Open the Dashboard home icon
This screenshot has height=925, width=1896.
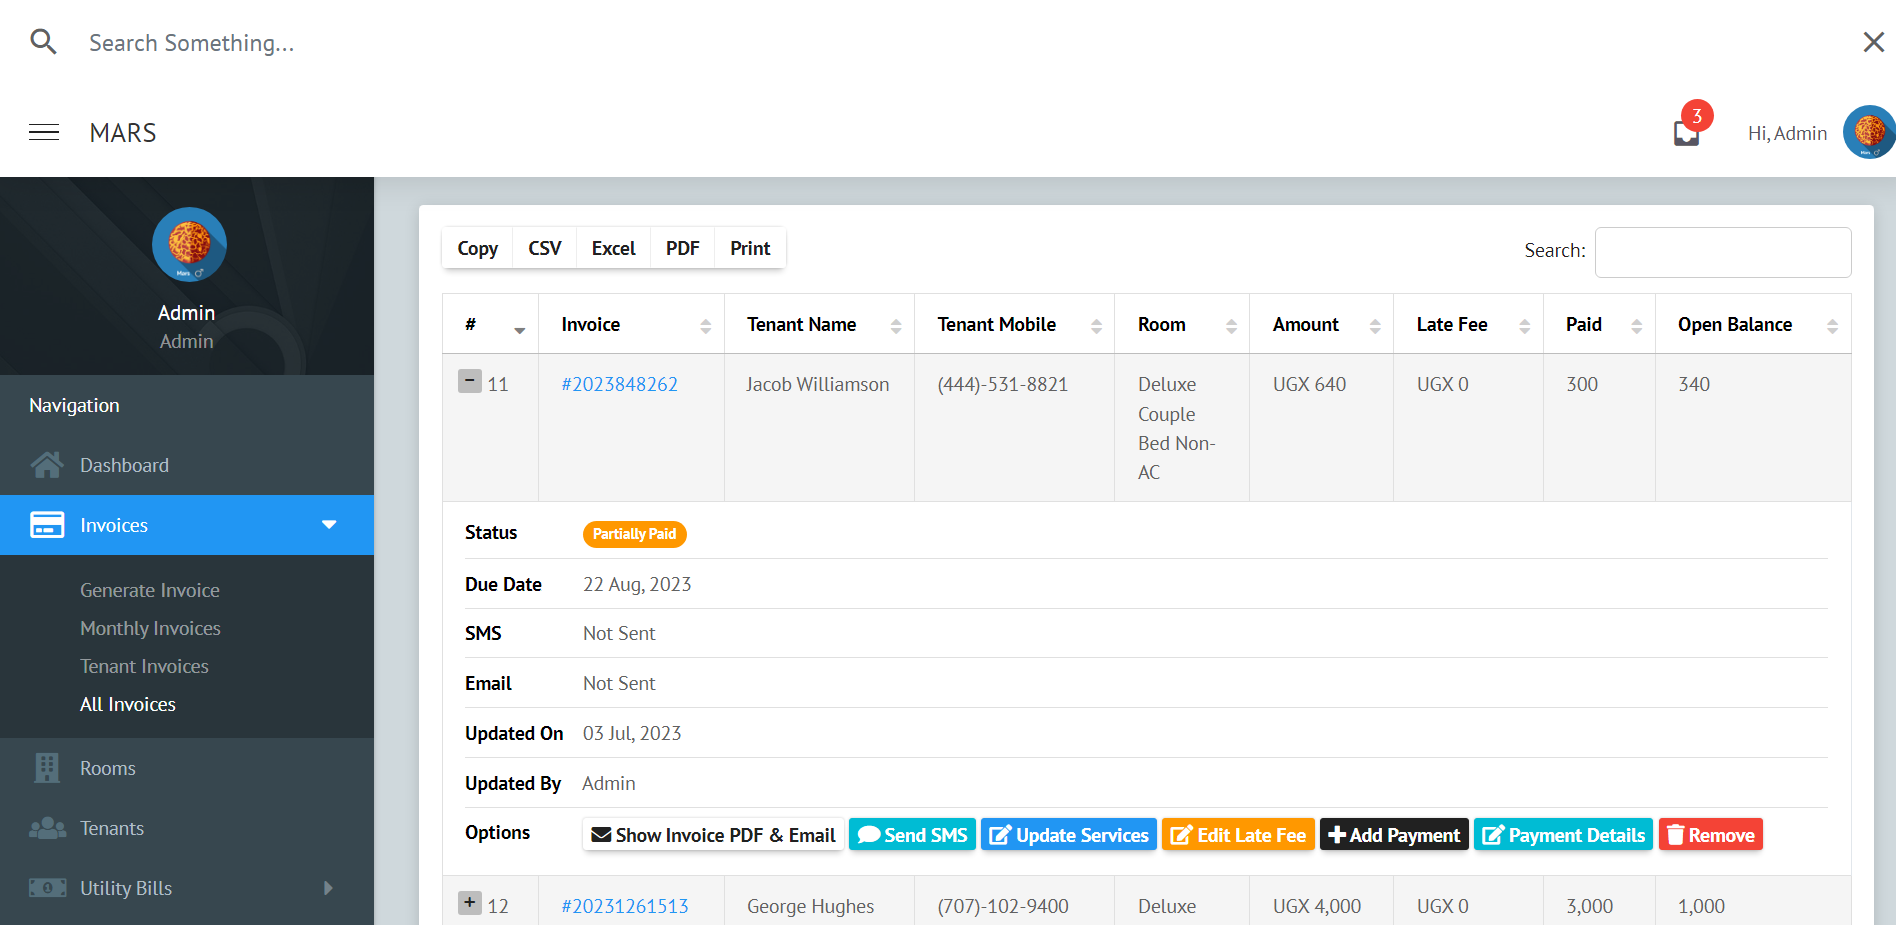click(x=47, y=465)
